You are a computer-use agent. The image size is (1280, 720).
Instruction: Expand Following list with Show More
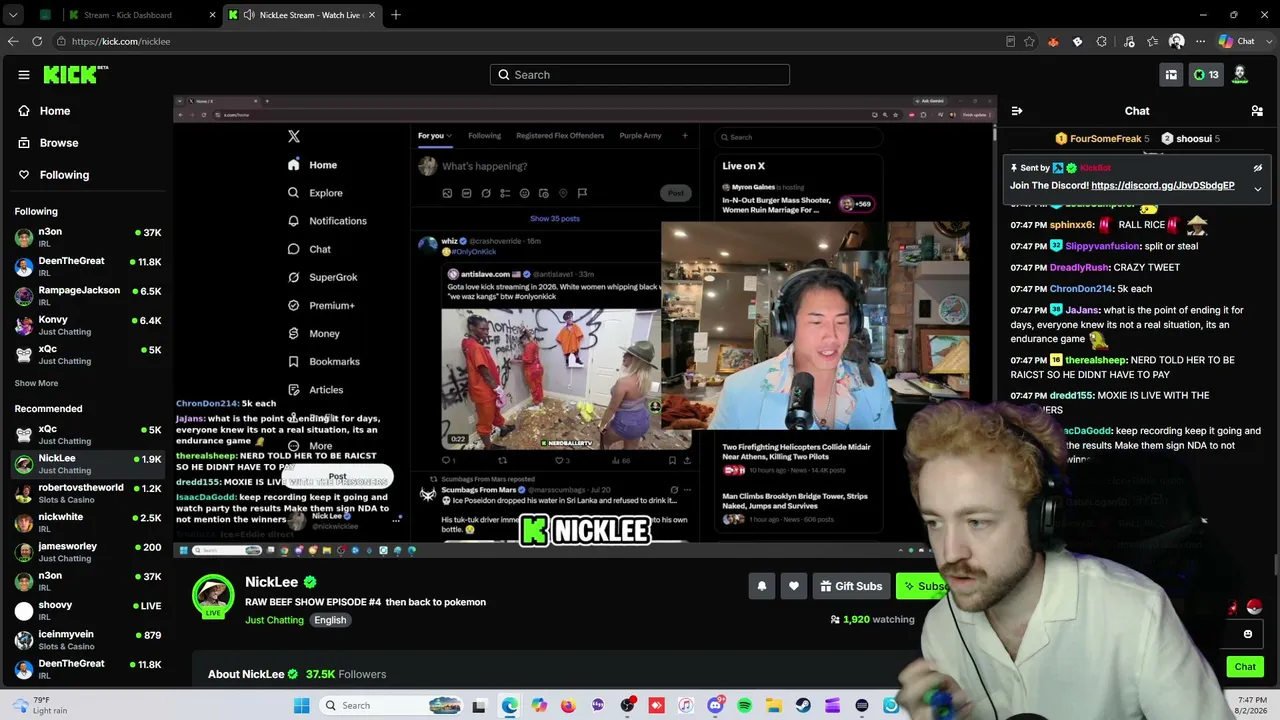coord(36,383)
